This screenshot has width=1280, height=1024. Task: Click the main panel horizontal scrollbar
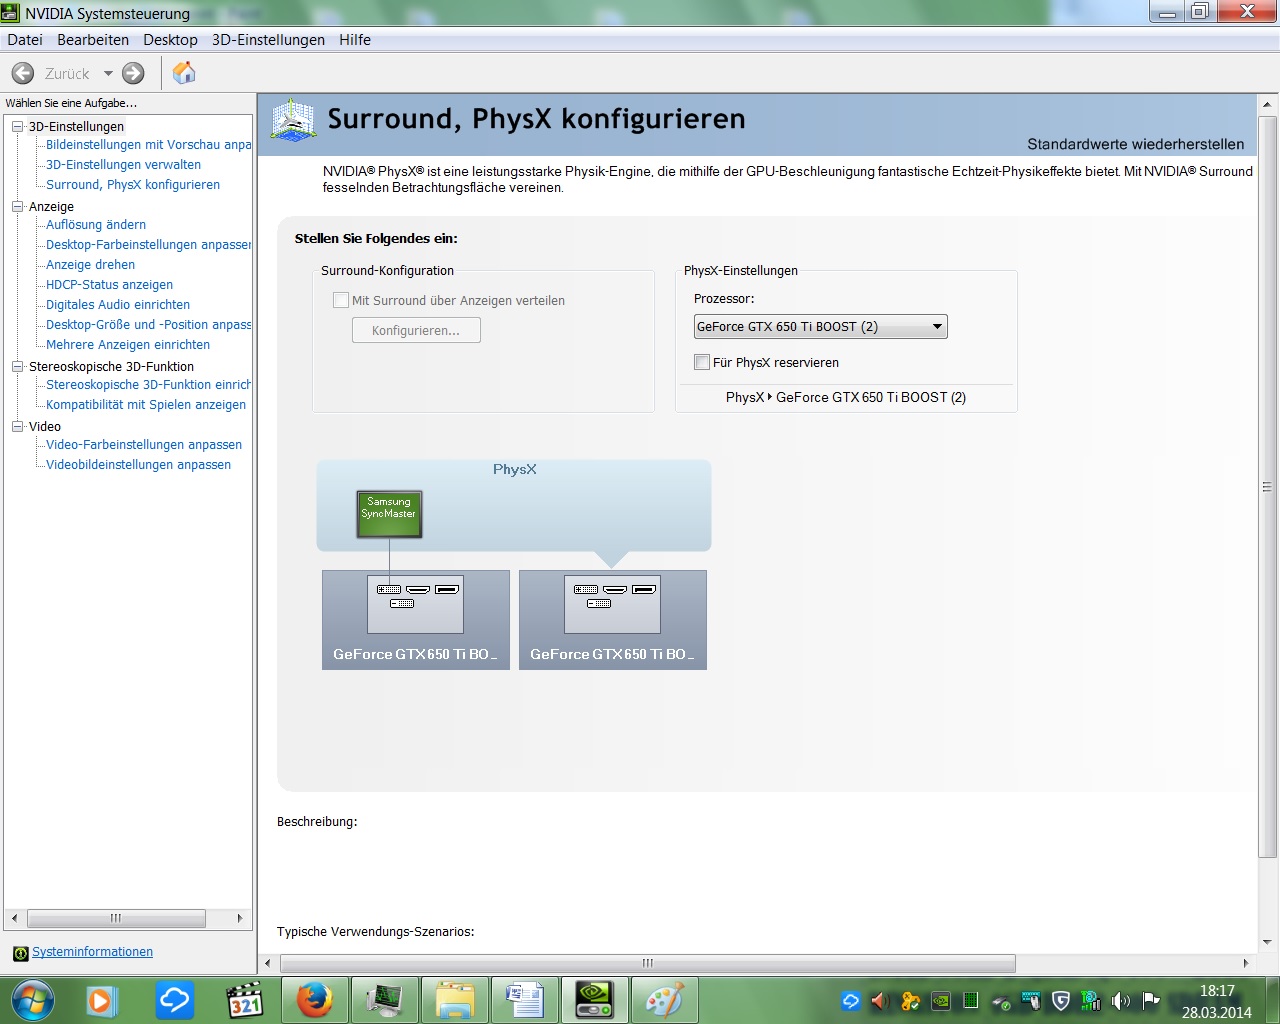click(x=648, y=963)
